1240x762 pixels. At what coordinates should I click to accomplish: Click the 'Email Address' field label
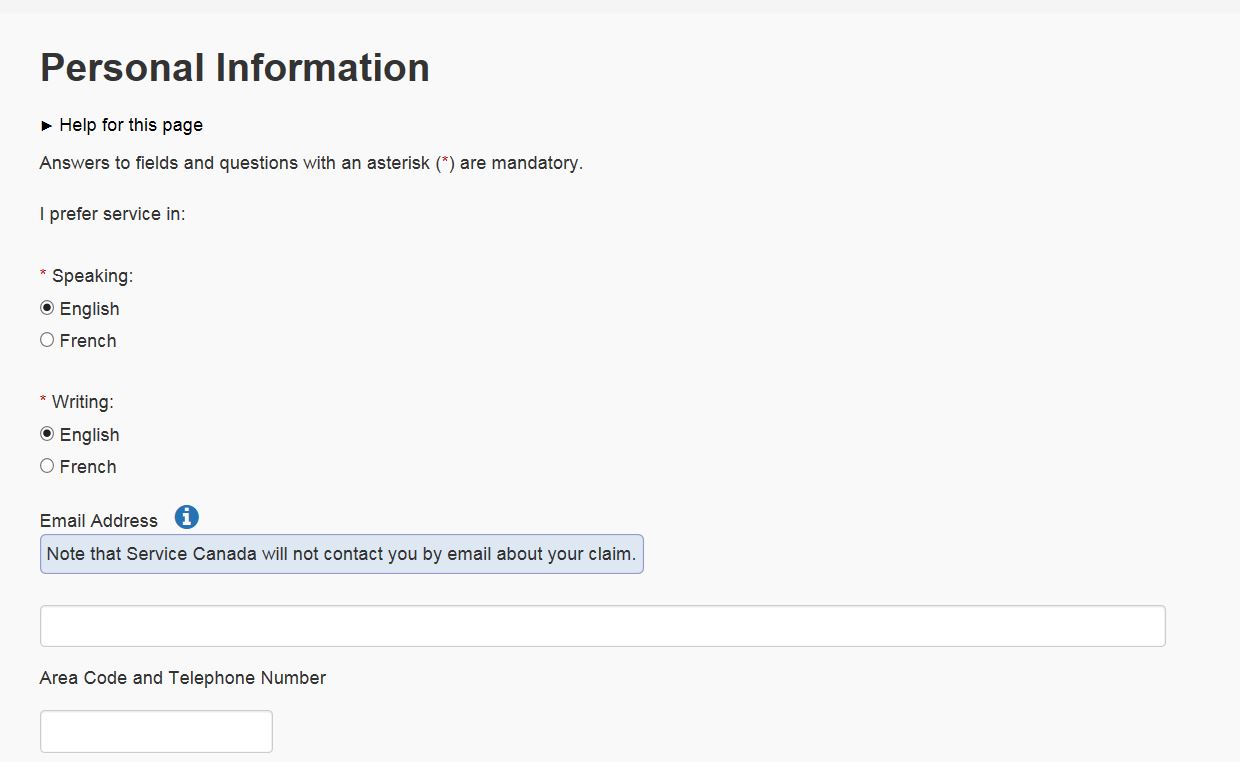pos(99,521)
